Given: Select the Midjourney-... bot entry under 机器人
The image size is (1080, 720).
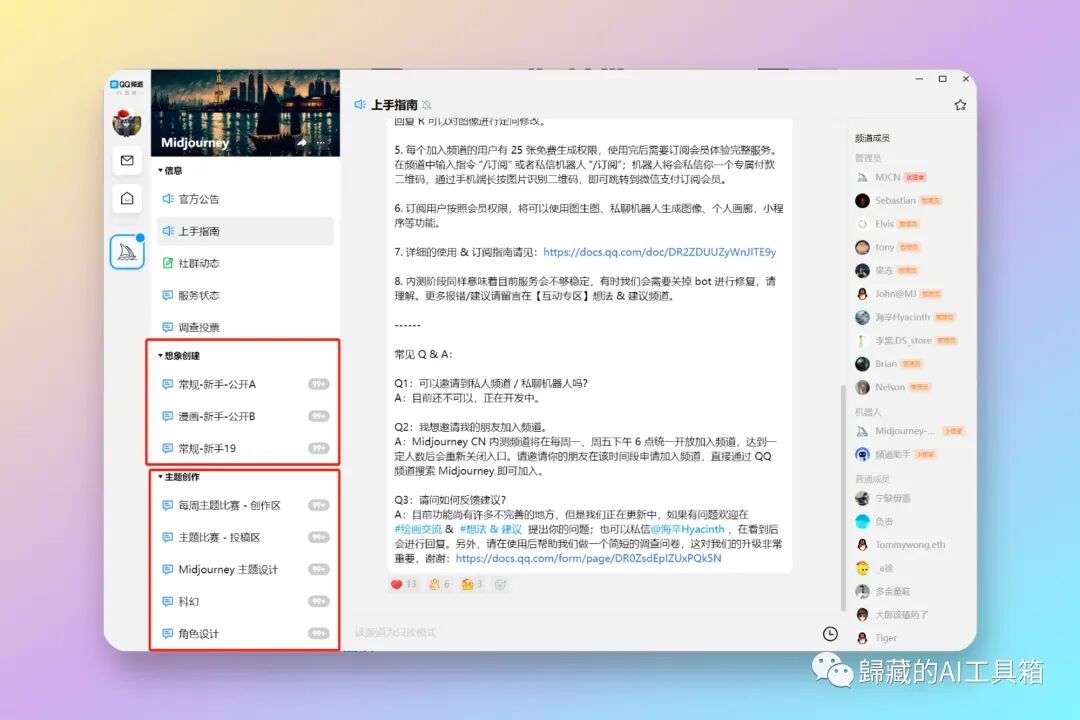Looking at the screenshot, I should point(909,431).
